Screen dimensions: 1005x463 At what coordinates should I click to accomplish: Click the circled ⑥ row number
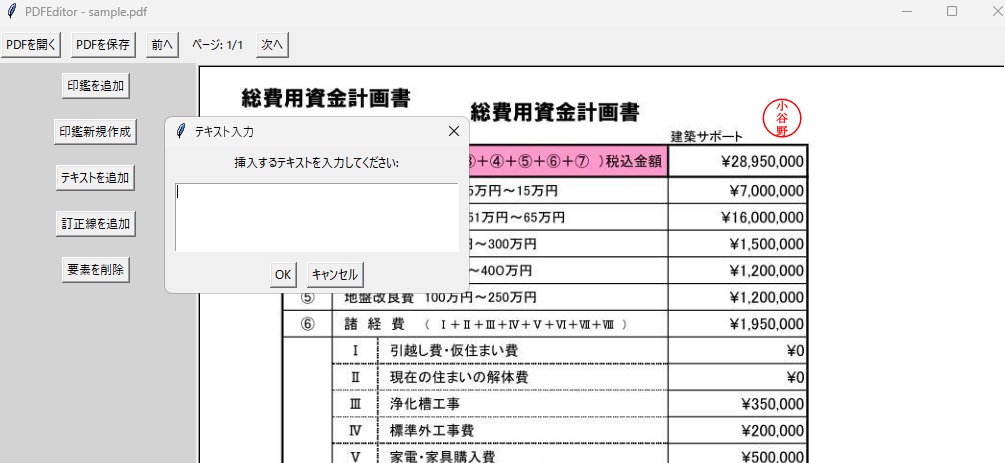tap(308, 324)
